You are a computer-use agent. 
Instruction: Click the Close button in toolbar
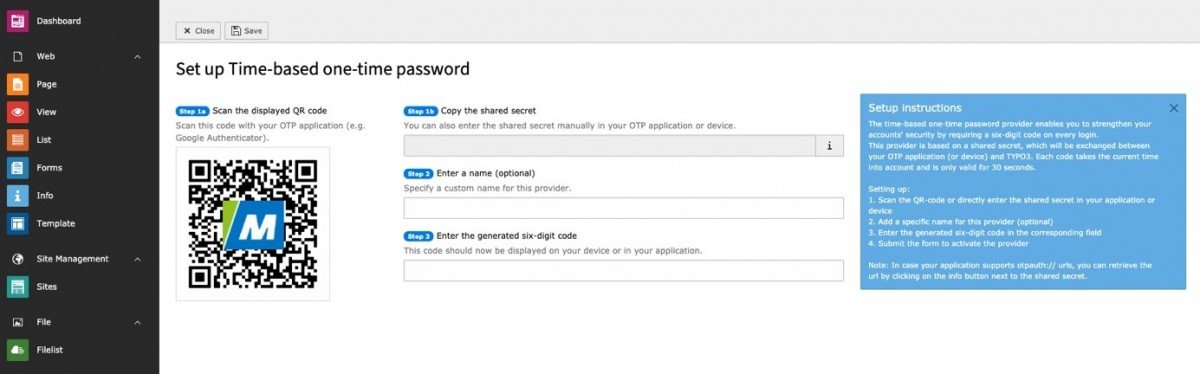pyautogui.click(x=198, y=31)
